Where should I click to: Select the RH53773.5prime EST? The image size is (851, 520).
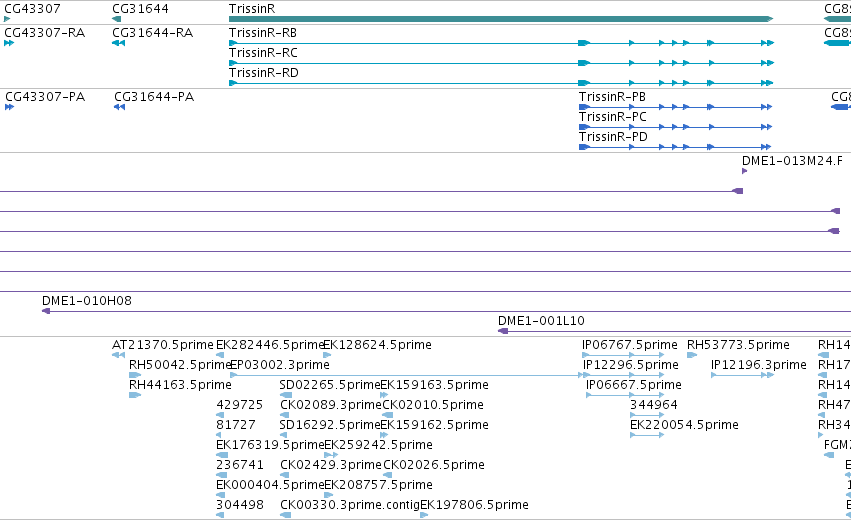(738, 345)
